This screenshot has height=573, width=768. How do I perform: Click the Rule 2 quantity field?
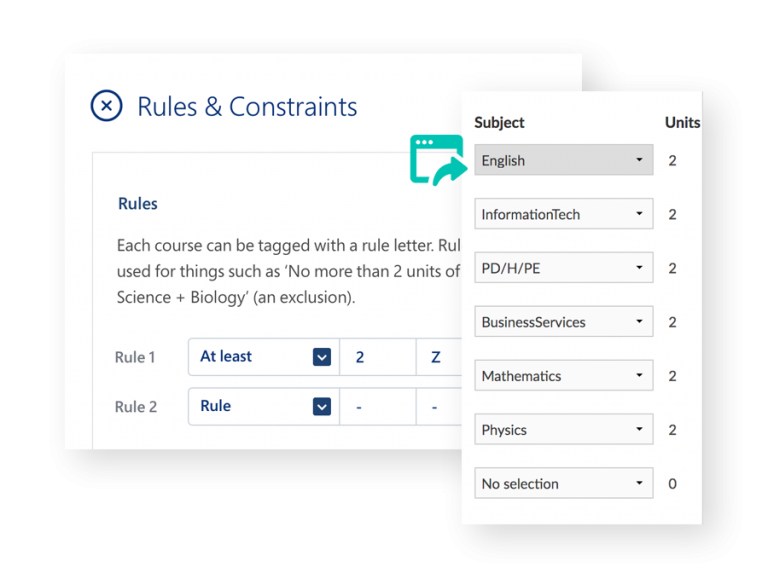[x=377, y=407]
